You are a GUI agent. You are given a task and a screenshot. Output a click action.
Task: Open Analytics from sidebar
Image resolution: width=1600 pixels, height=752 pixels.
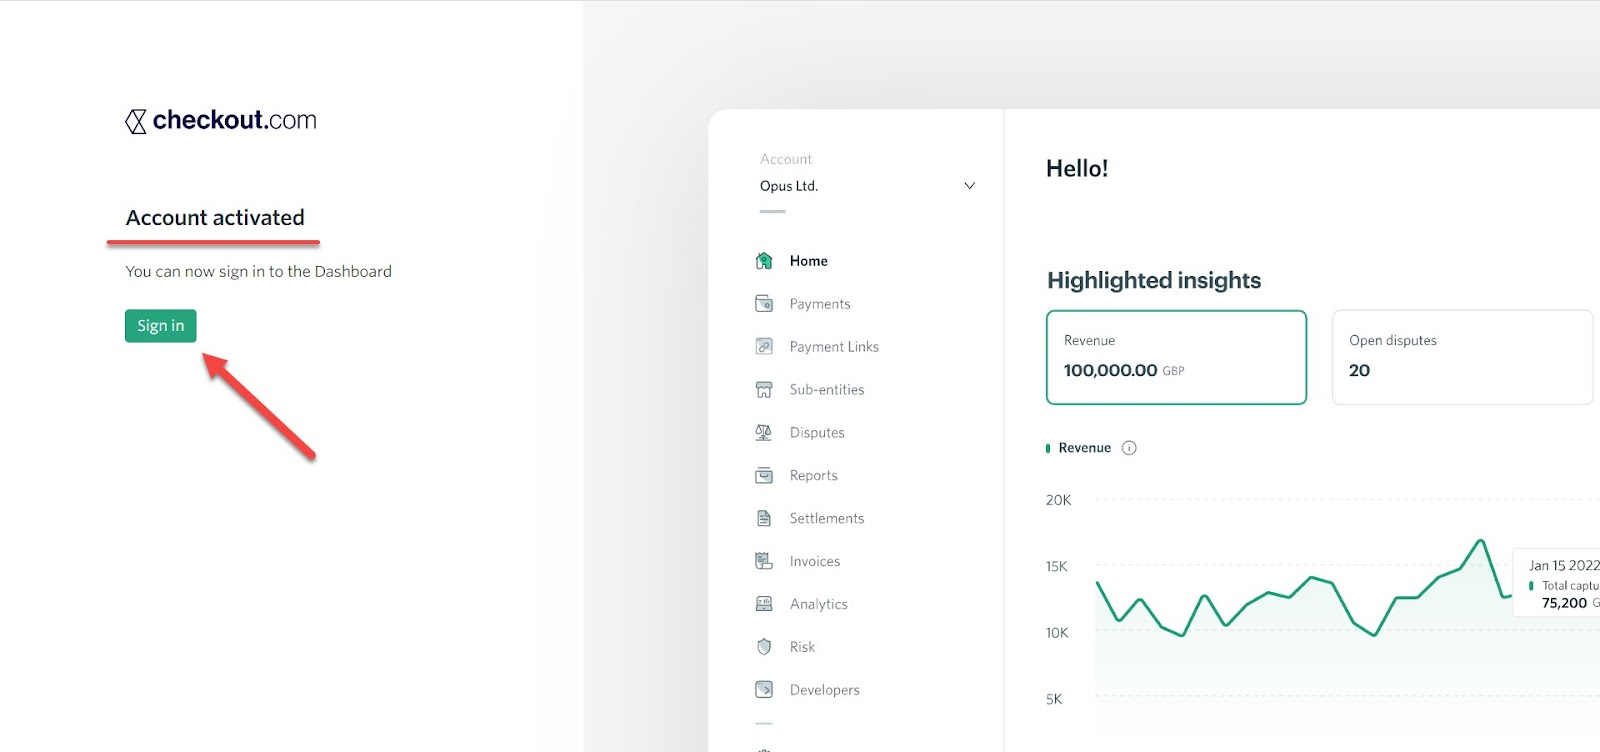click(819, 605)
